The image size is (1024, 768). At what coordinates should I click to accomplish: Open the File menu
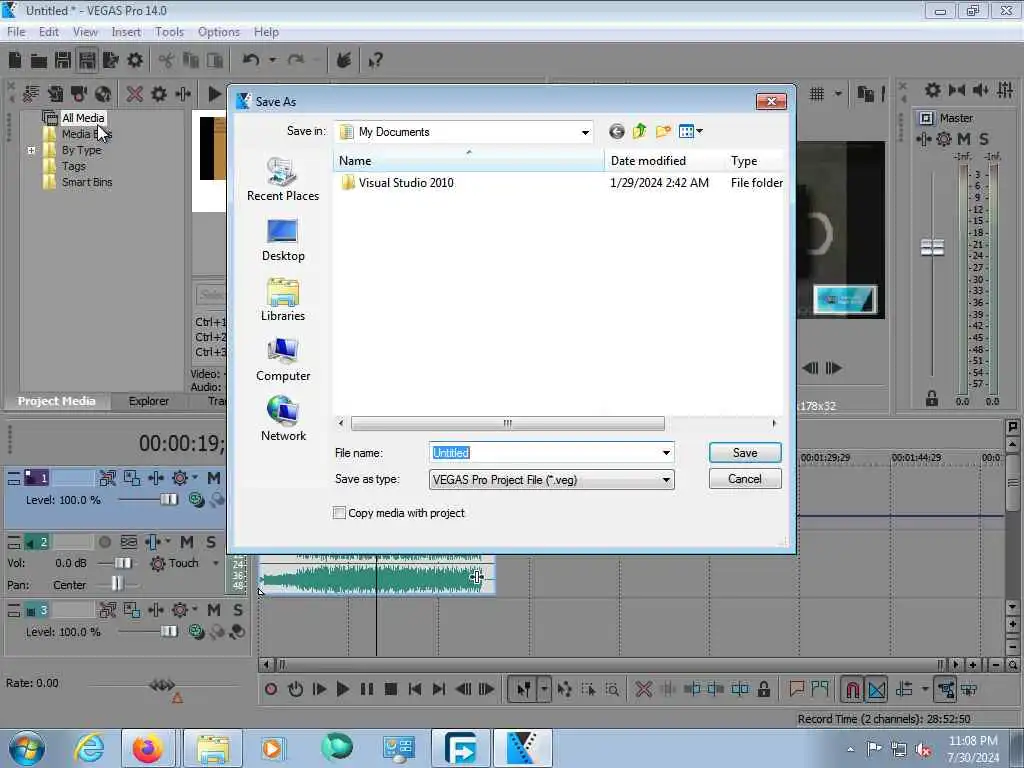point(16,32)
